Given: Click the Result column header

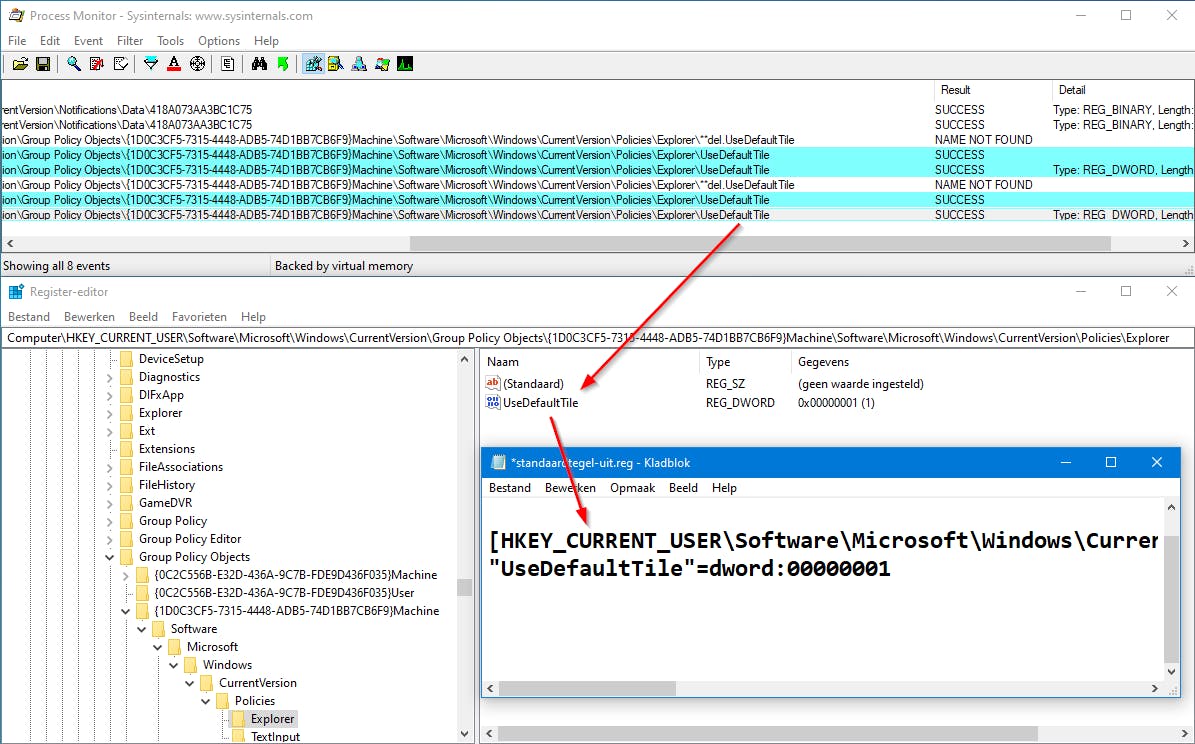Looking at the screenshot, I should pyautogui.click(x=956, y=90).
